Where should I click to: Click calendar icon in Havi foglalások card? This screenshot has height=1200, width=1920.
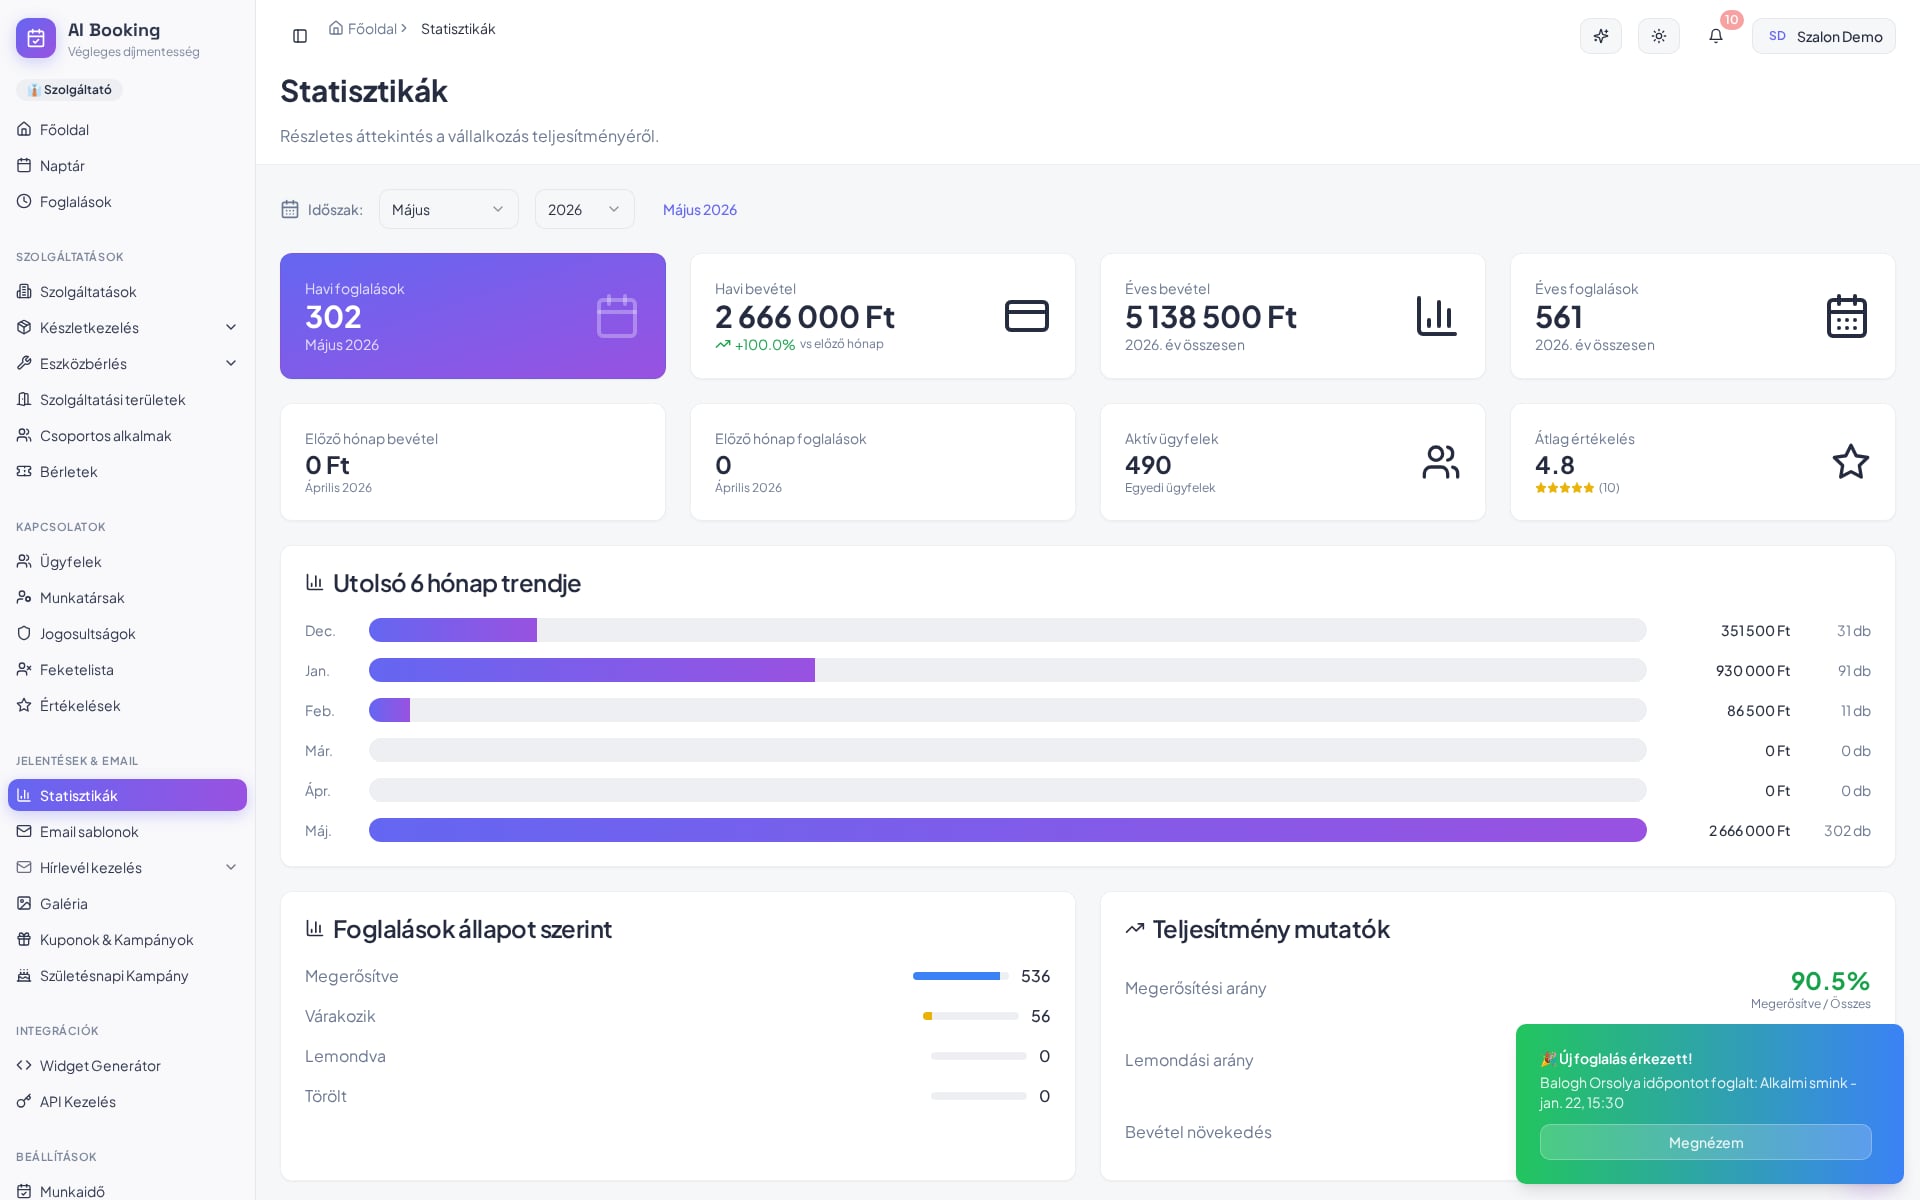(617, 316)
